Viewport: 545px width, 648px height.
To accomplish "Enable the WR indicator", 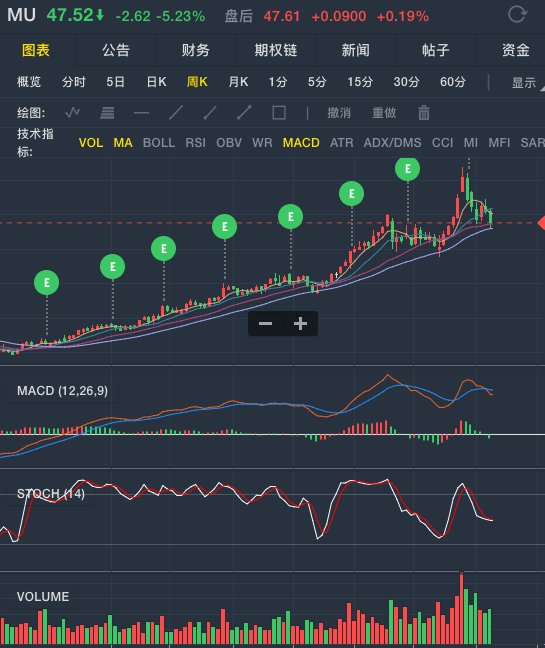I will coord(262,143).
